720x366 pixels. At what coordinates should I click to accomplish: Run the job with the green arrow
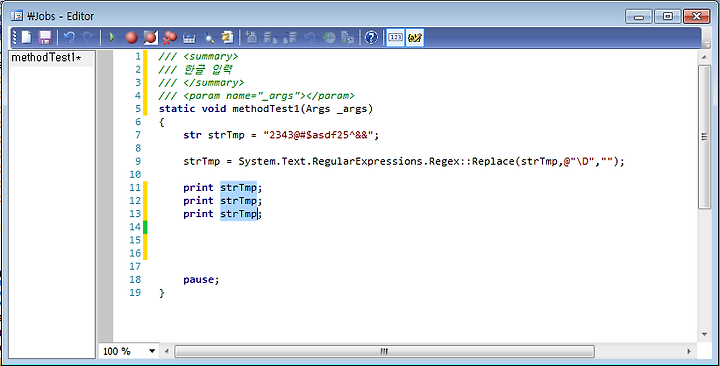pos(112,37)
